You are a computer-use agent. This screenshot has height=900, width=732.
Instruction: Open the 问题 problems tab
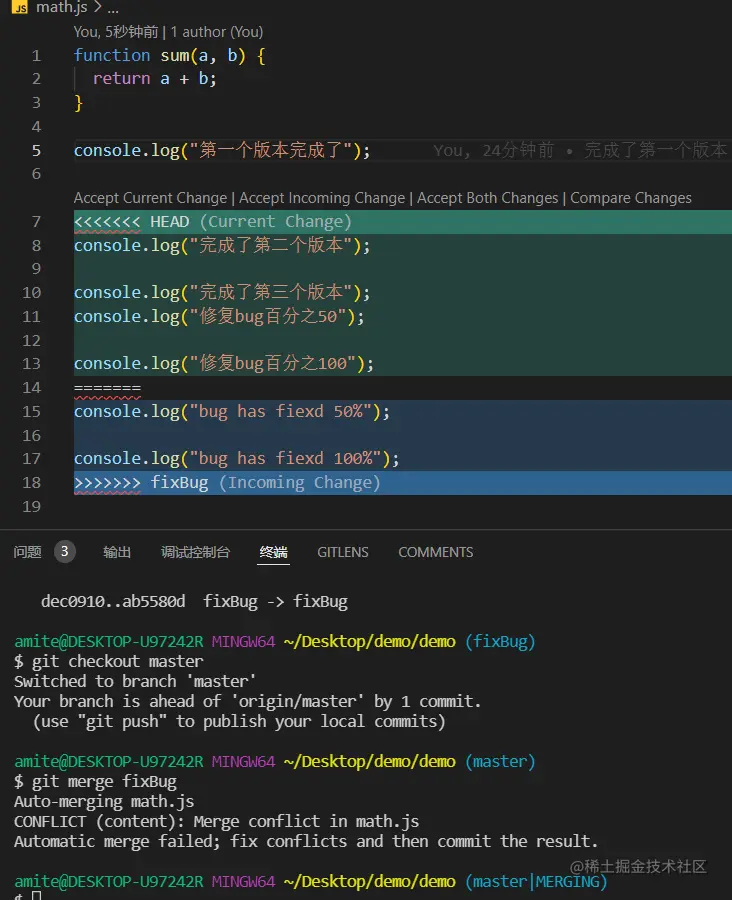coord(28,552)
